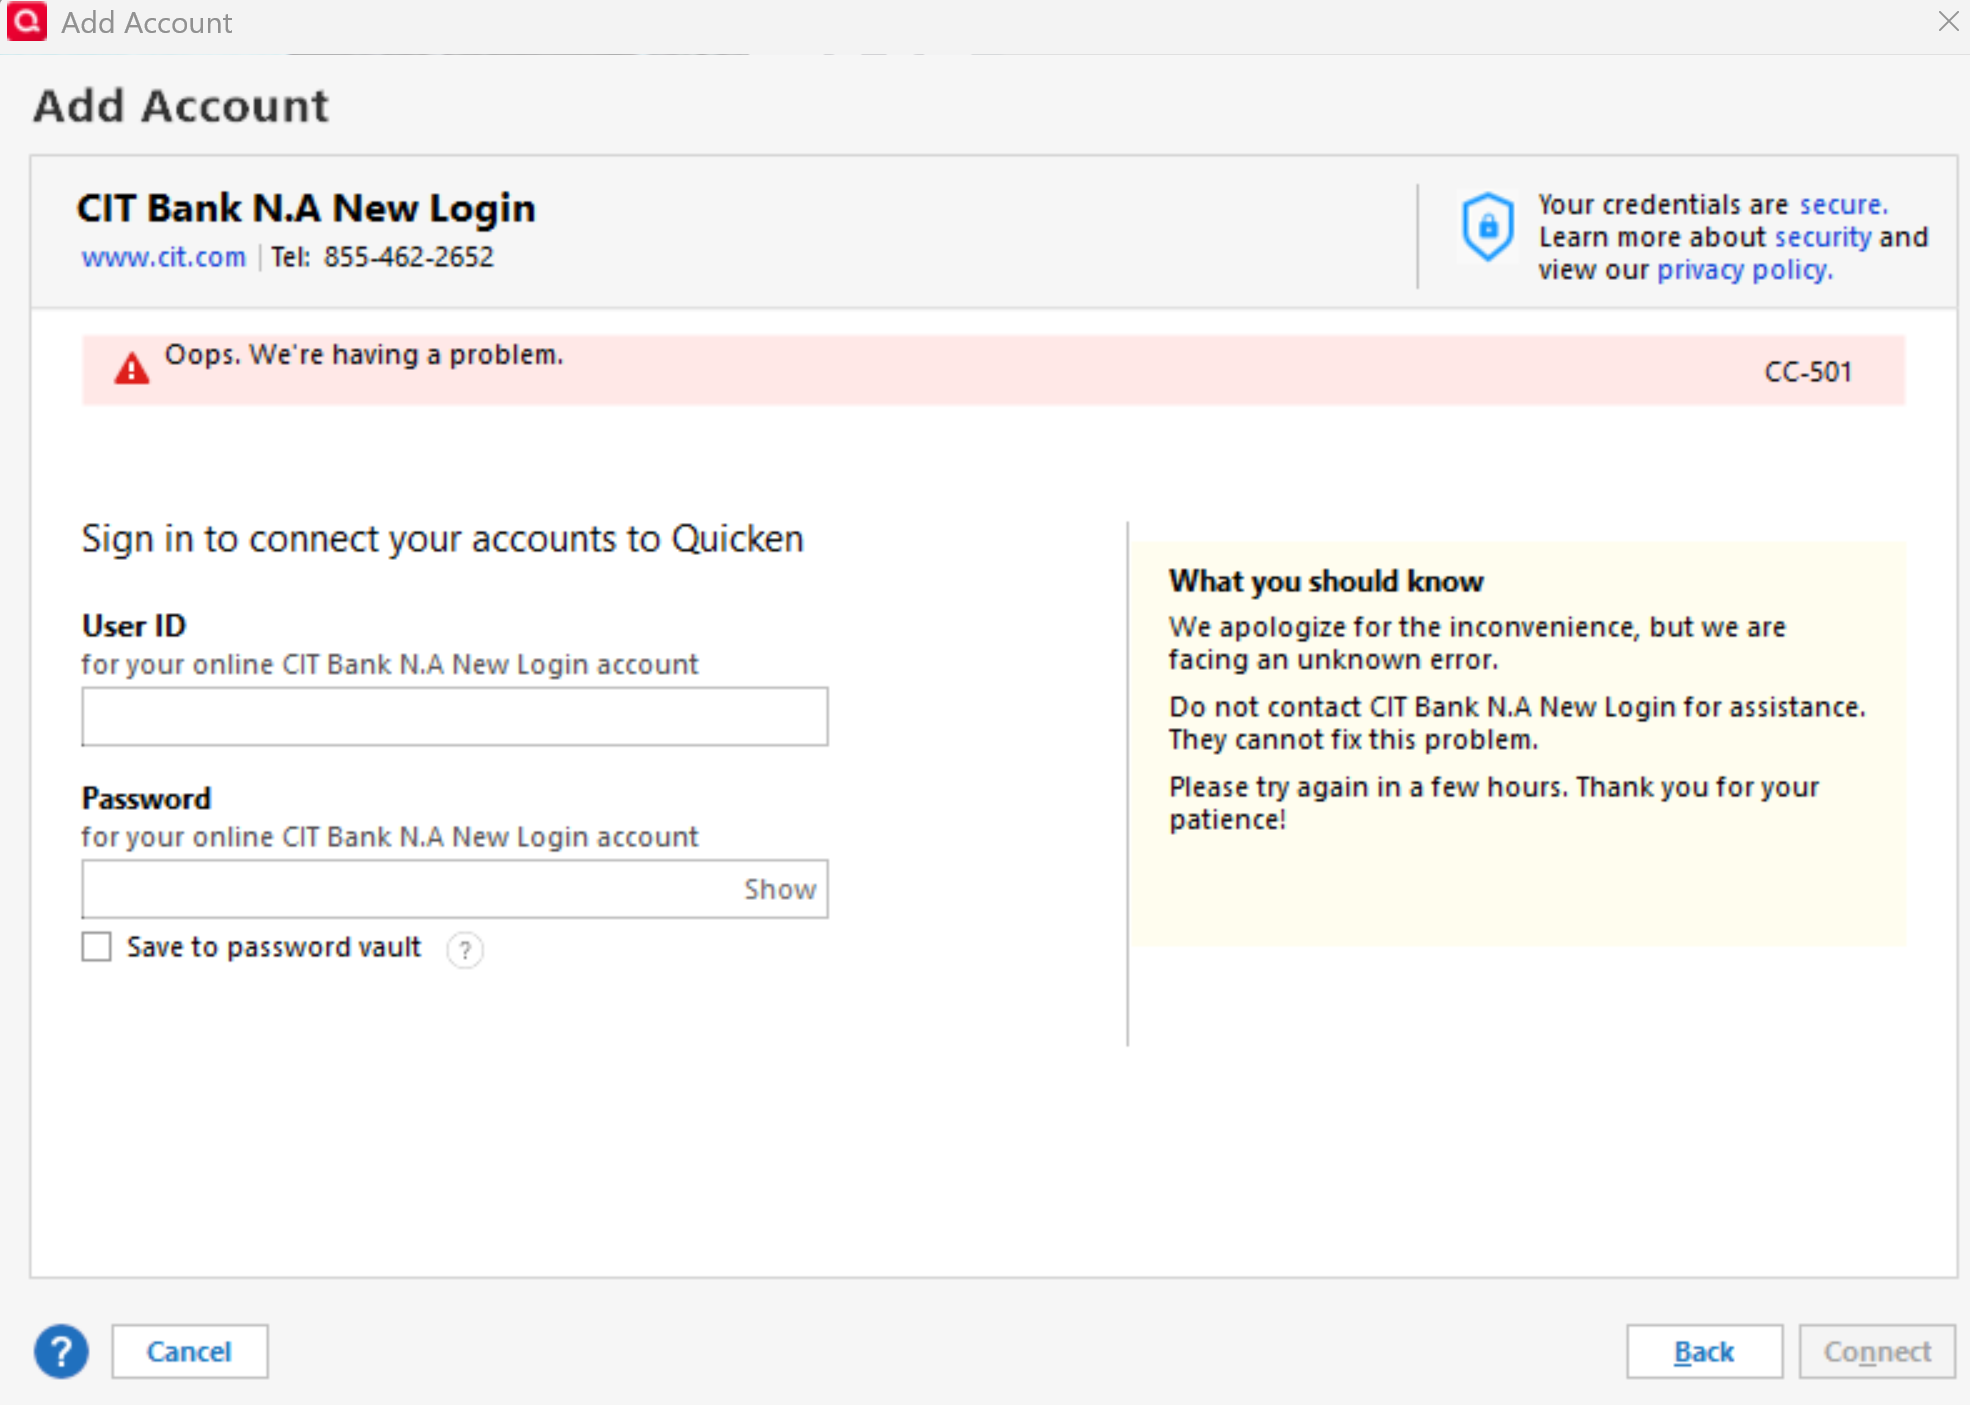
Task: Open the 'secure' credentials link
Action: click(x=1842, y=204)
